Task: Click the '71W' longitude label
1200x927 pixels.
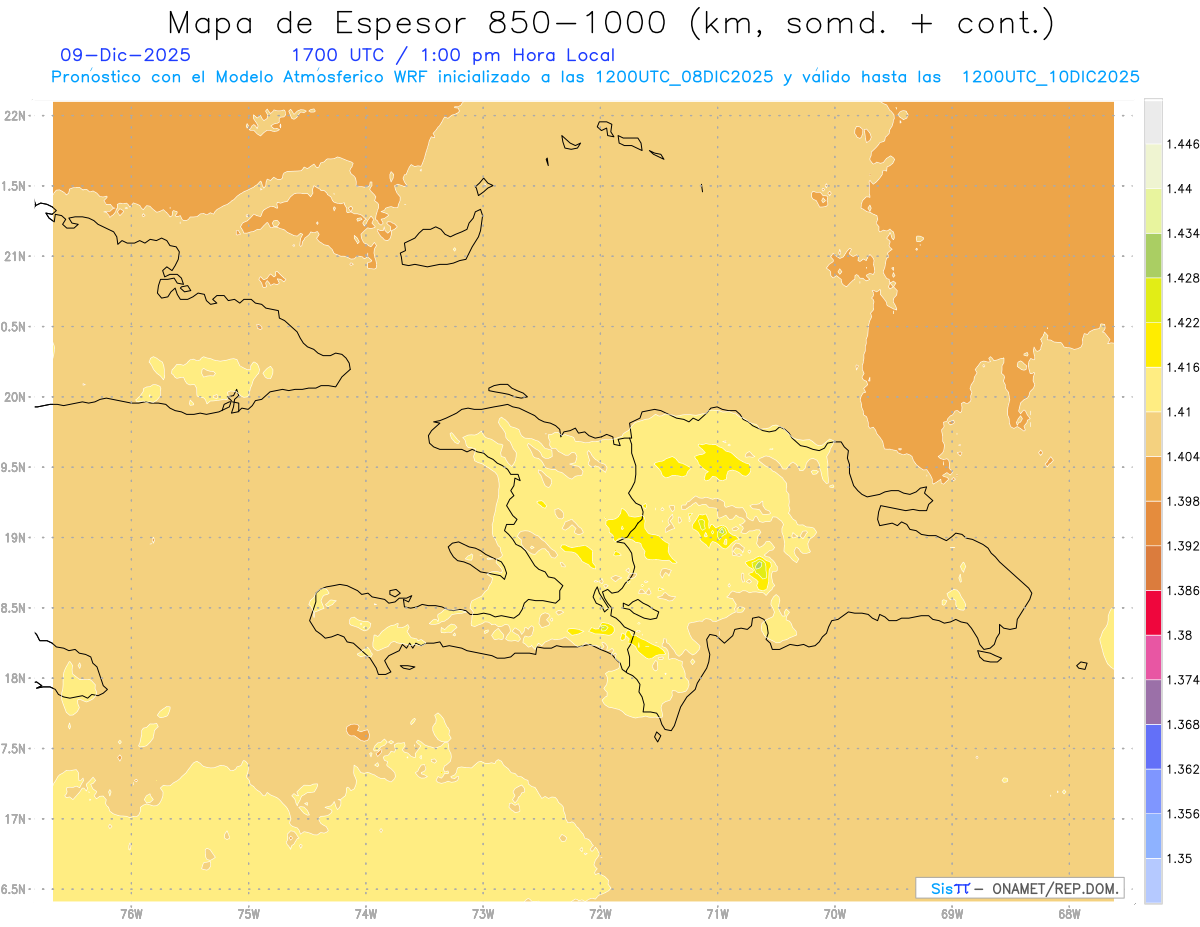Action: tap(717, 914)
